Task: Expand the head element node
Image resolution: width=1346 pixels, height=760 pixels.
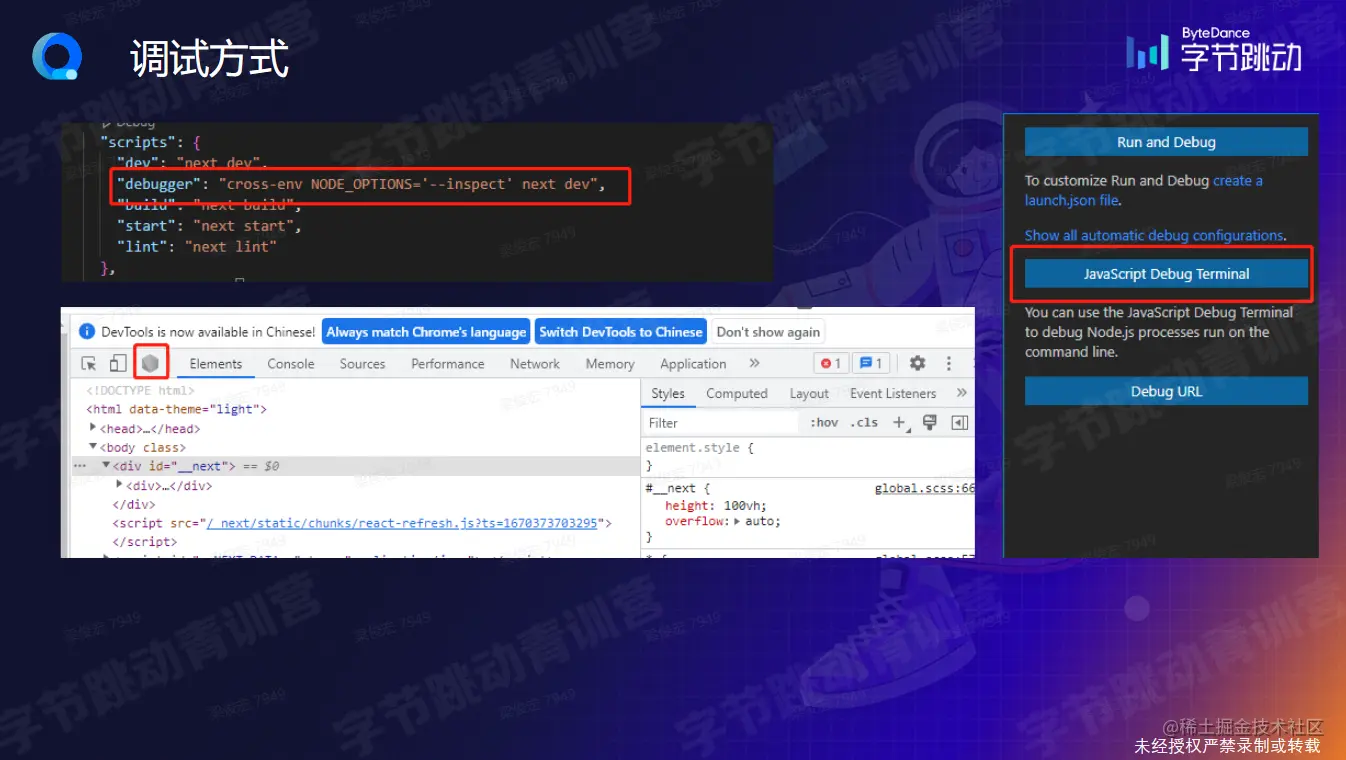Action: click(93, 428)
